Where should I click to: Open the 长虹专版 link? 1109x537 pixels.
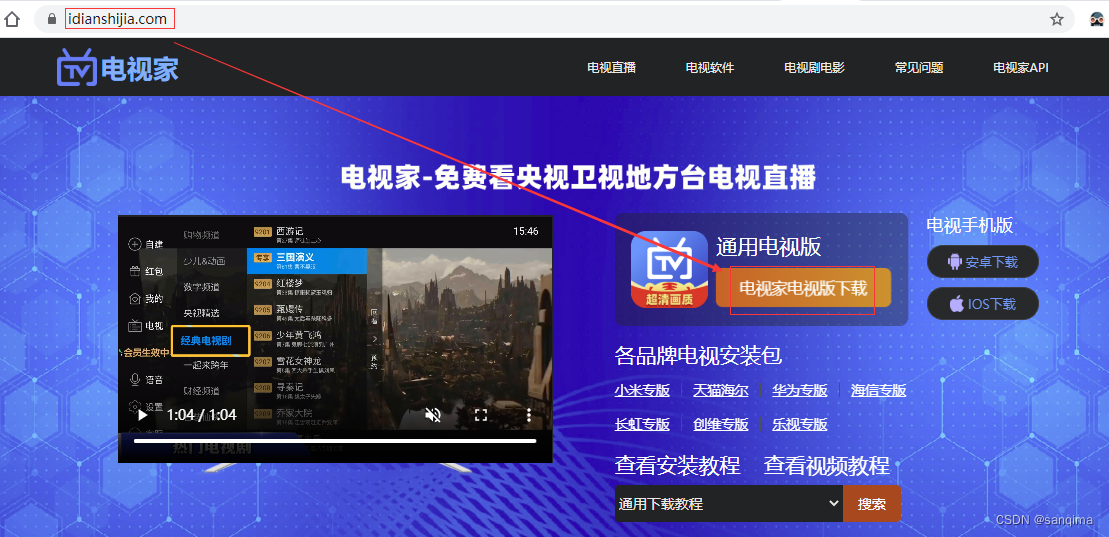pos(642,425)
